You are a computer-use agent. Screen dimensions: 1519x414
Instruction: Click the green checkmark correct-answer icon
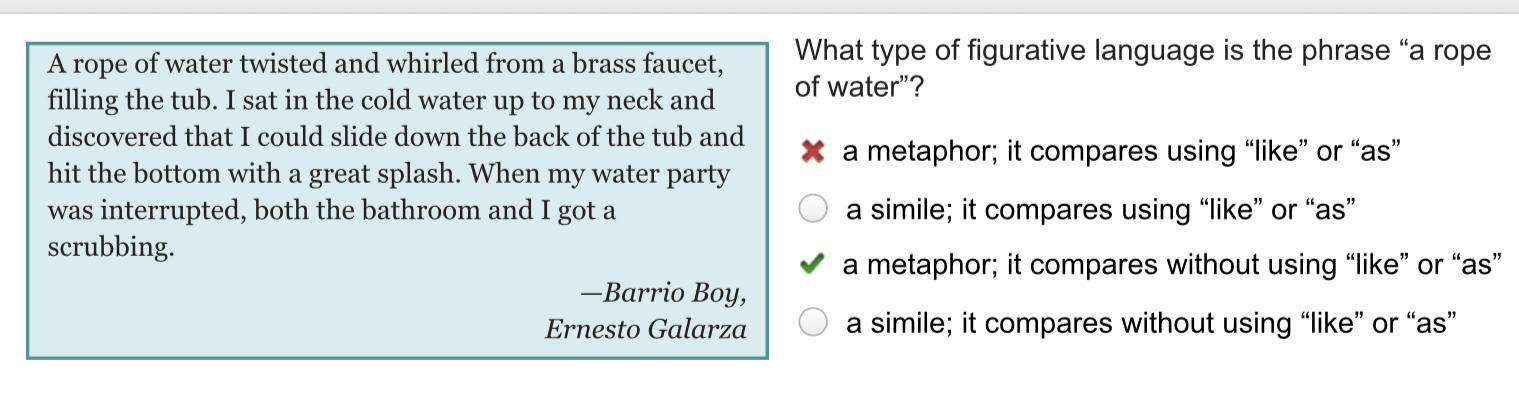tap(813, 265)
